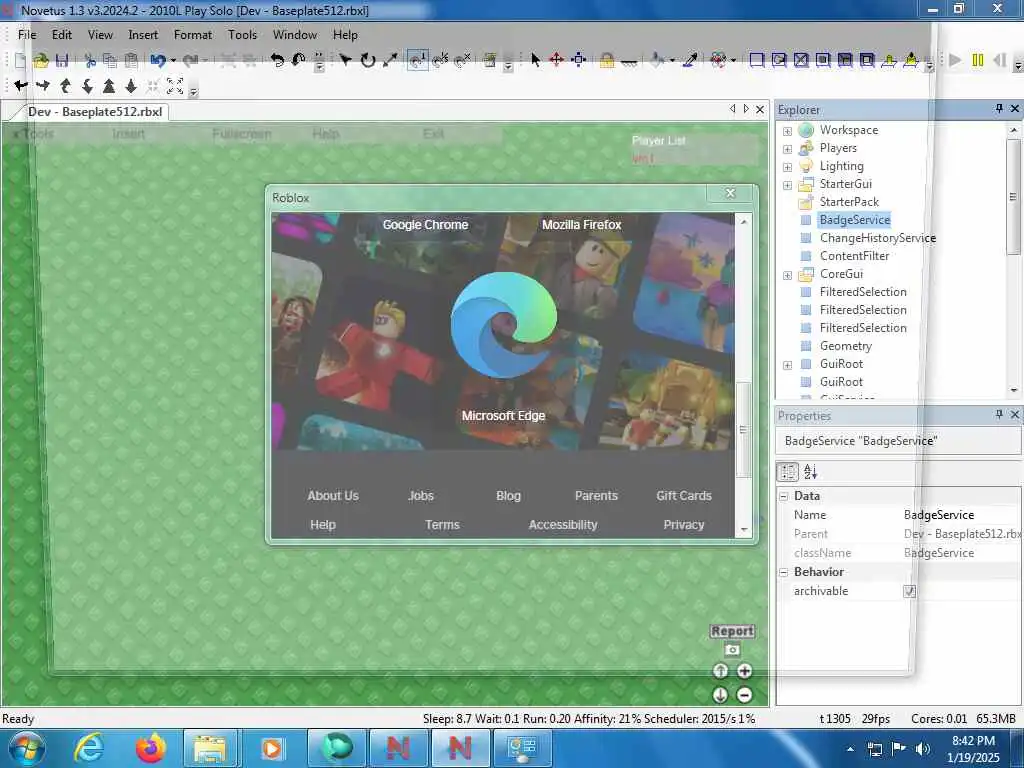Click the Reset rewind button

(x=999, y=60)
